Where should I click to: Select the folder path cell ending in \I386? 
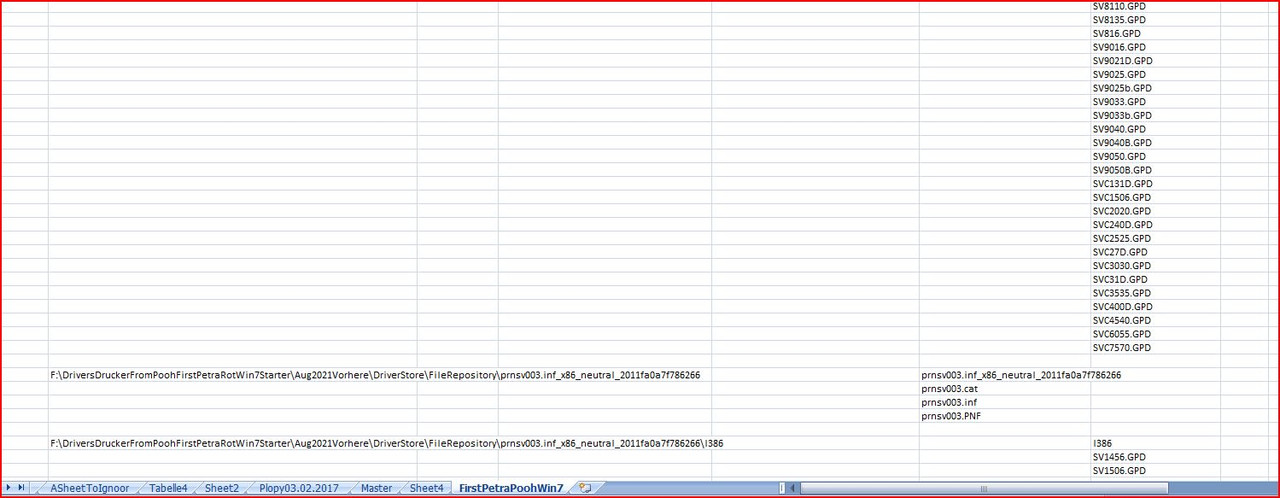(x=387, y=443)
